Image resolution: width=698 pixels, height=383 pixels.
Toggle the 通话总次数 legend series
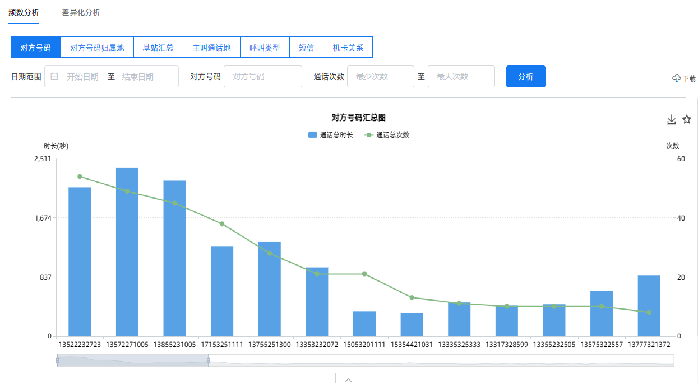pos(387,135)
